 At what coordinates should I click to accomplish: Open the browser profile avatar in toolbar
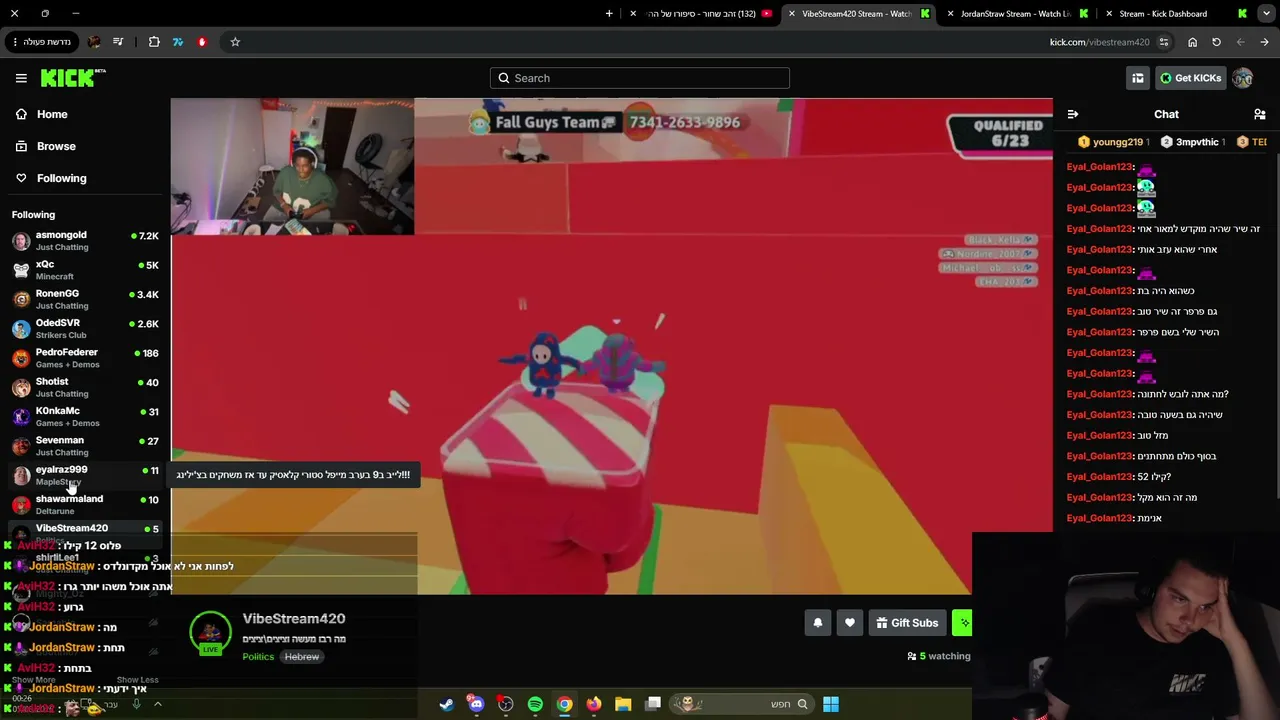tap(94, 42)
